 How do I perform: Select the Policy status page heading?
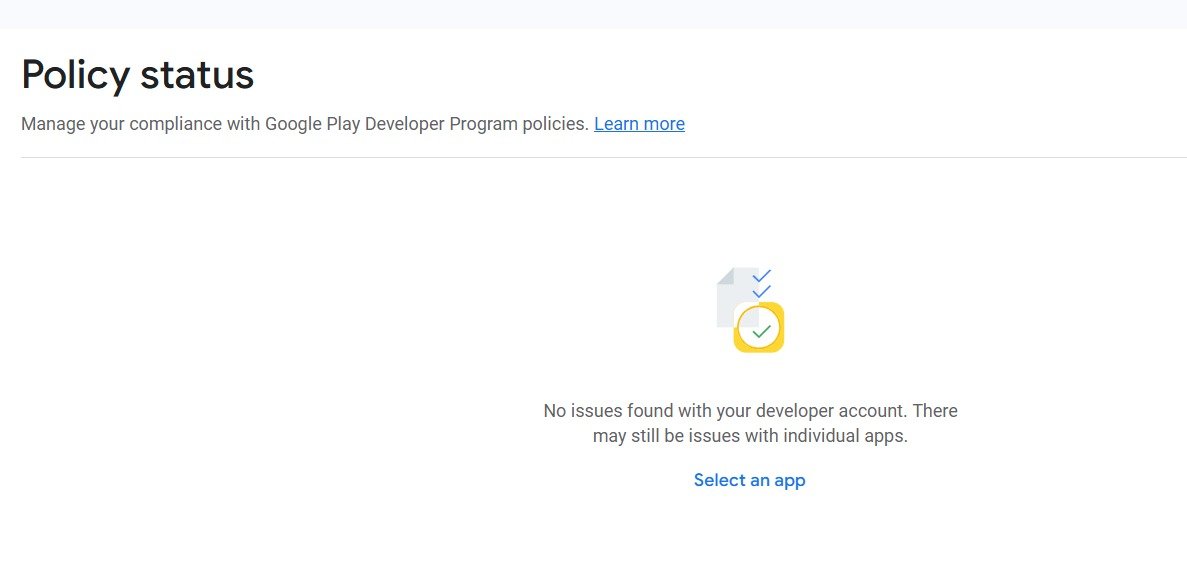[138, 74]
